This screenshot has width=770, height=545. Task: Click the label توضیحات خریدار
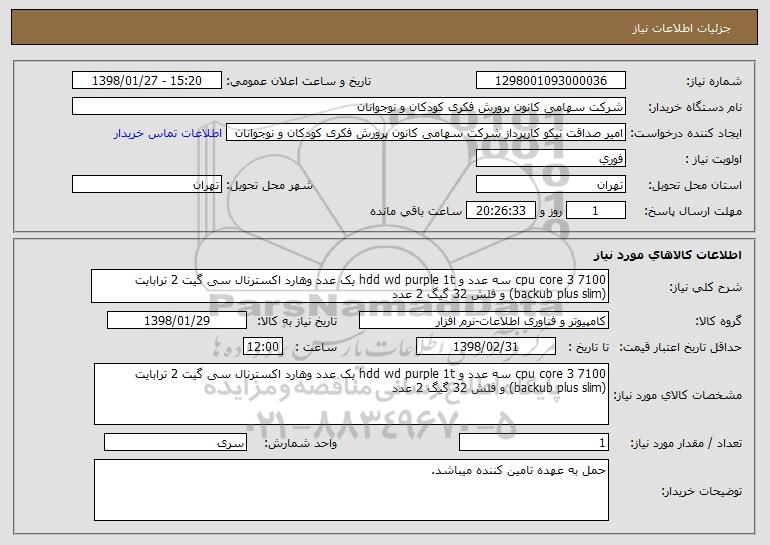tap(702, 491)
